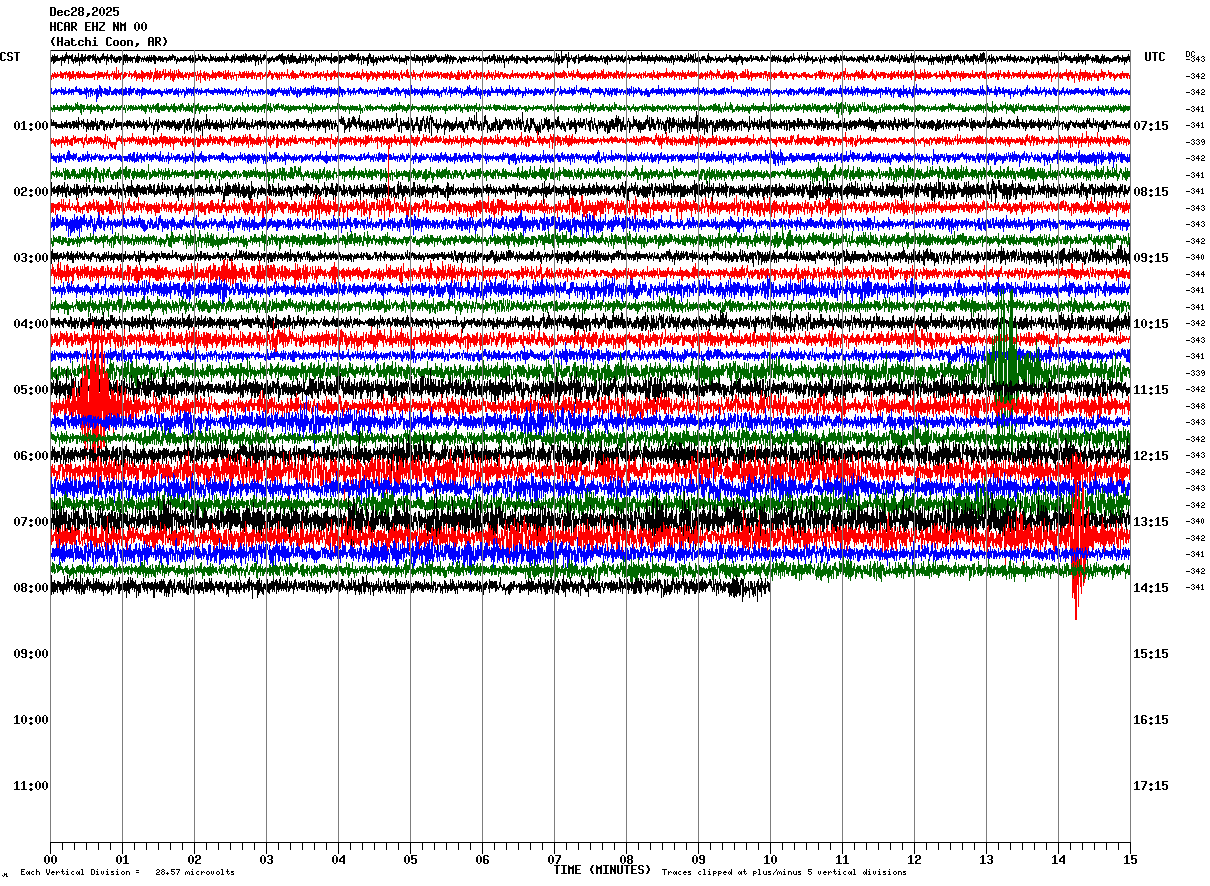1210x886 pixels.
Task: Click minute tick label 10 on time axis
Action: pyautogui.click(x=771, y=859)
